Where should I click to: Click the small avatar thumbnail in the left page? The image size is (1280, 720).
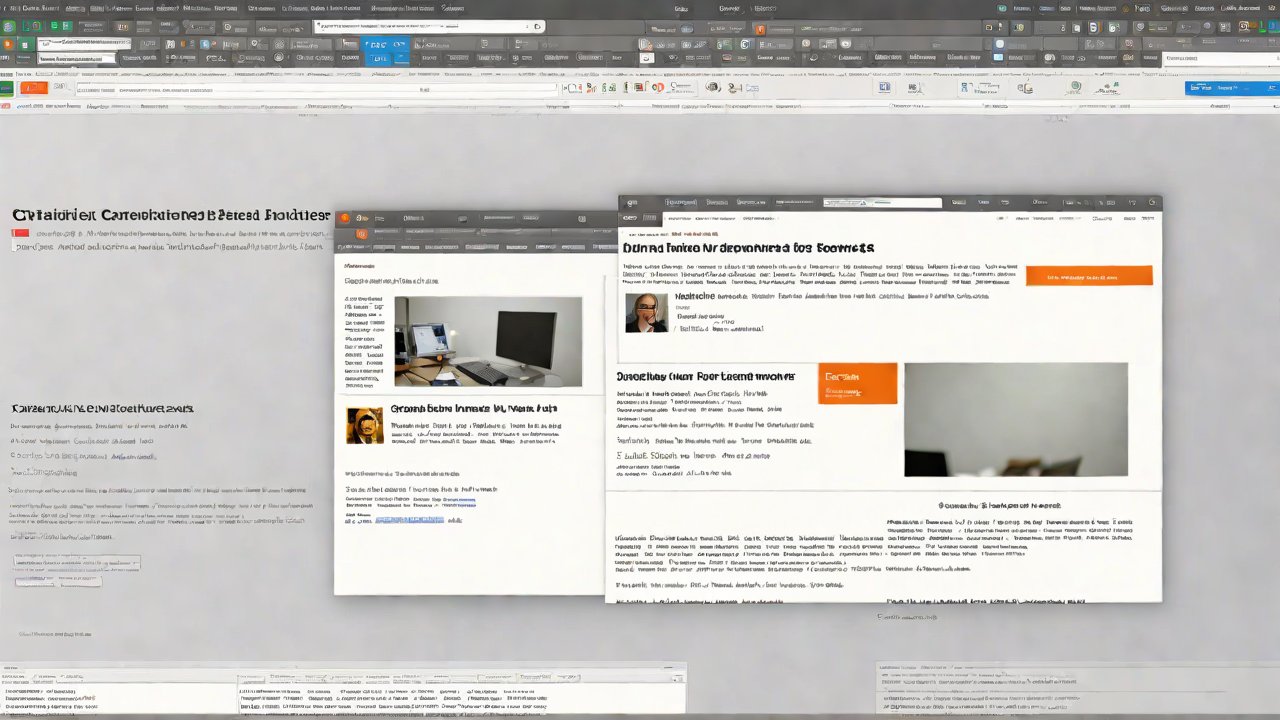pyautogui.click(x=364, y=425)
